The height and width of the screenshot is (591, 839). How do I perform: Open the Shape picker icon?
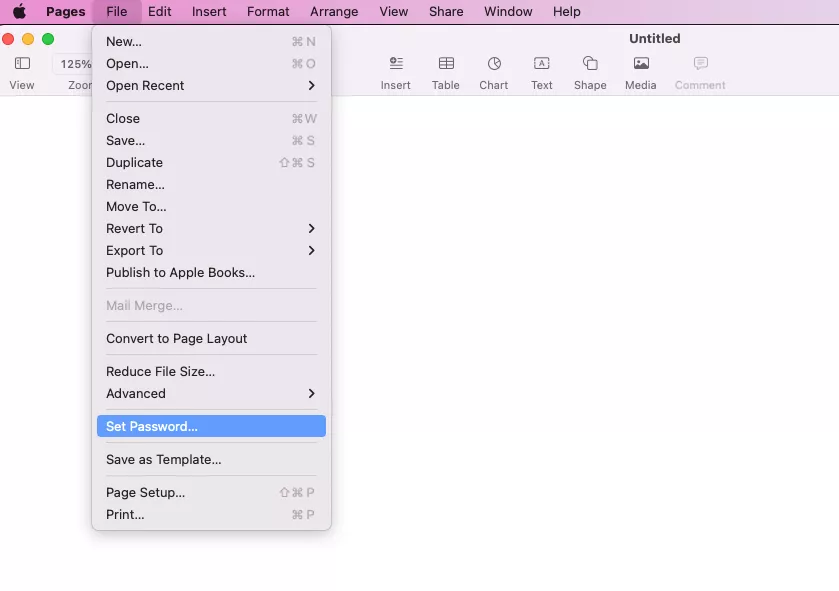[x=590, y=64]
